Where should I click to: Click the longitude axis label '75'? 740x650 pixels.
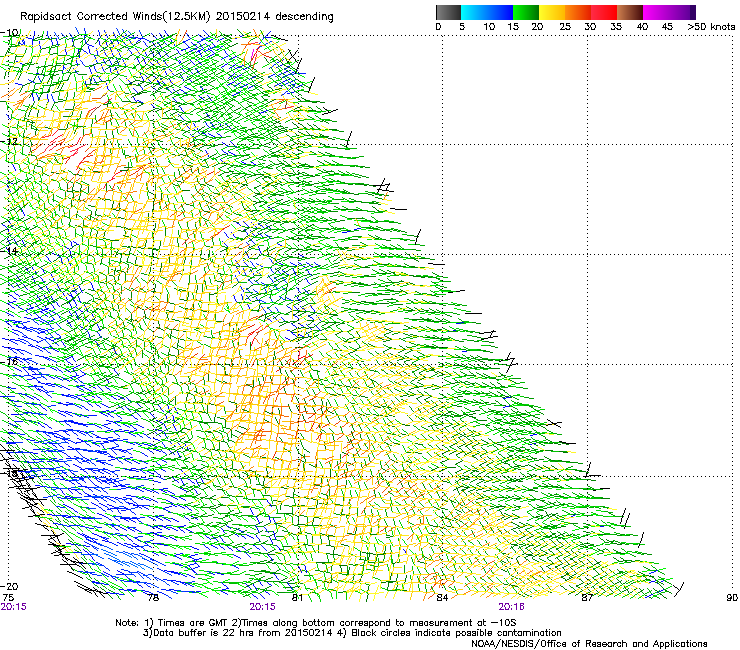8,598
